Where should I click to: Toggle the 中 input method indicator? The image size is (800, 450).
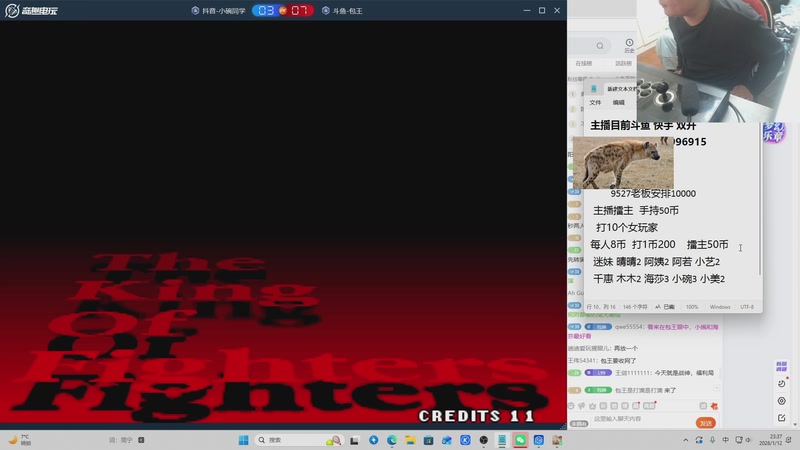[726, 440]
